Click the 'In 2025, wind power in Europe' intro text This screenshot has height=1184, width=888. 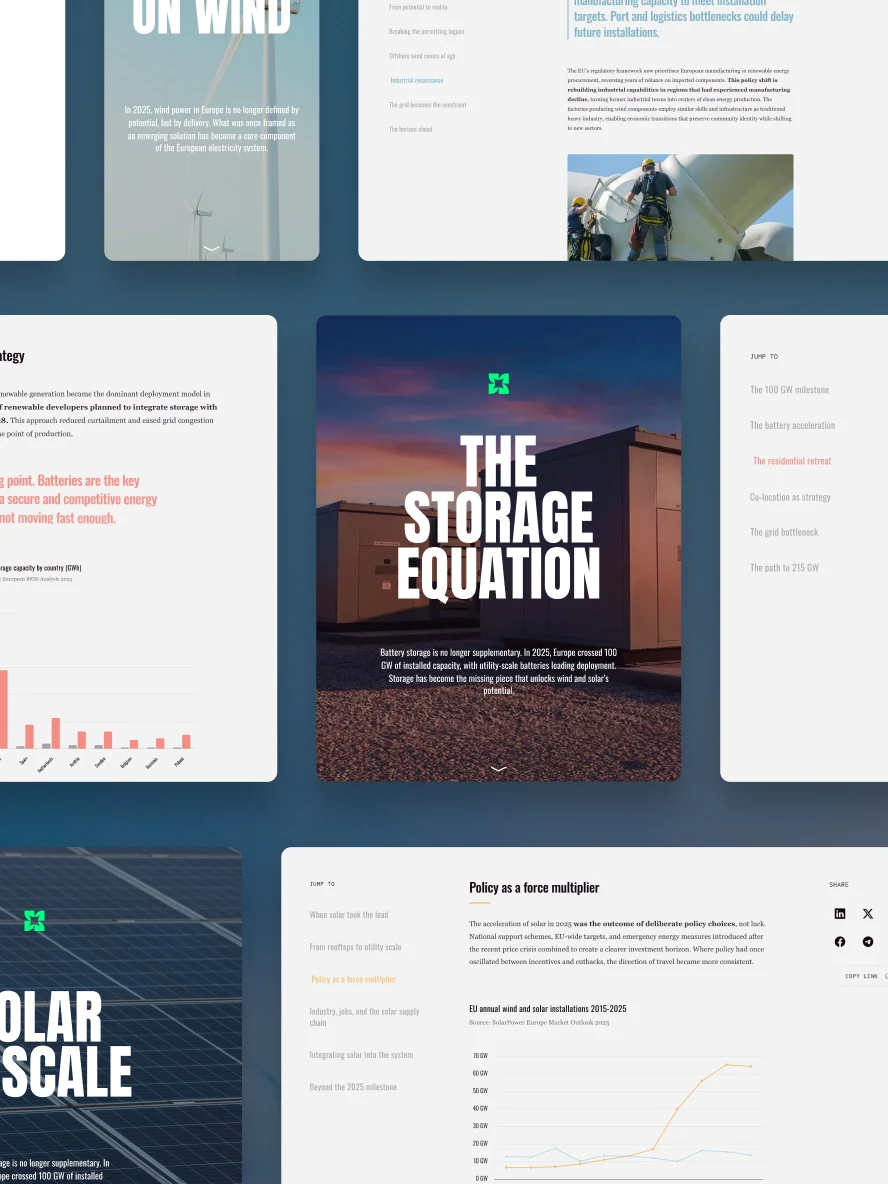coord(211,128)
